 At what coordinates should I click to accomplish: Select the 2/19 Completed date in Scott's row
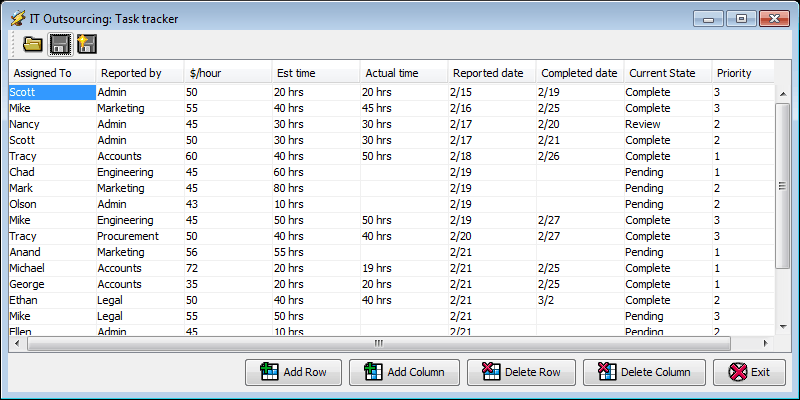[x=580, y=92]
